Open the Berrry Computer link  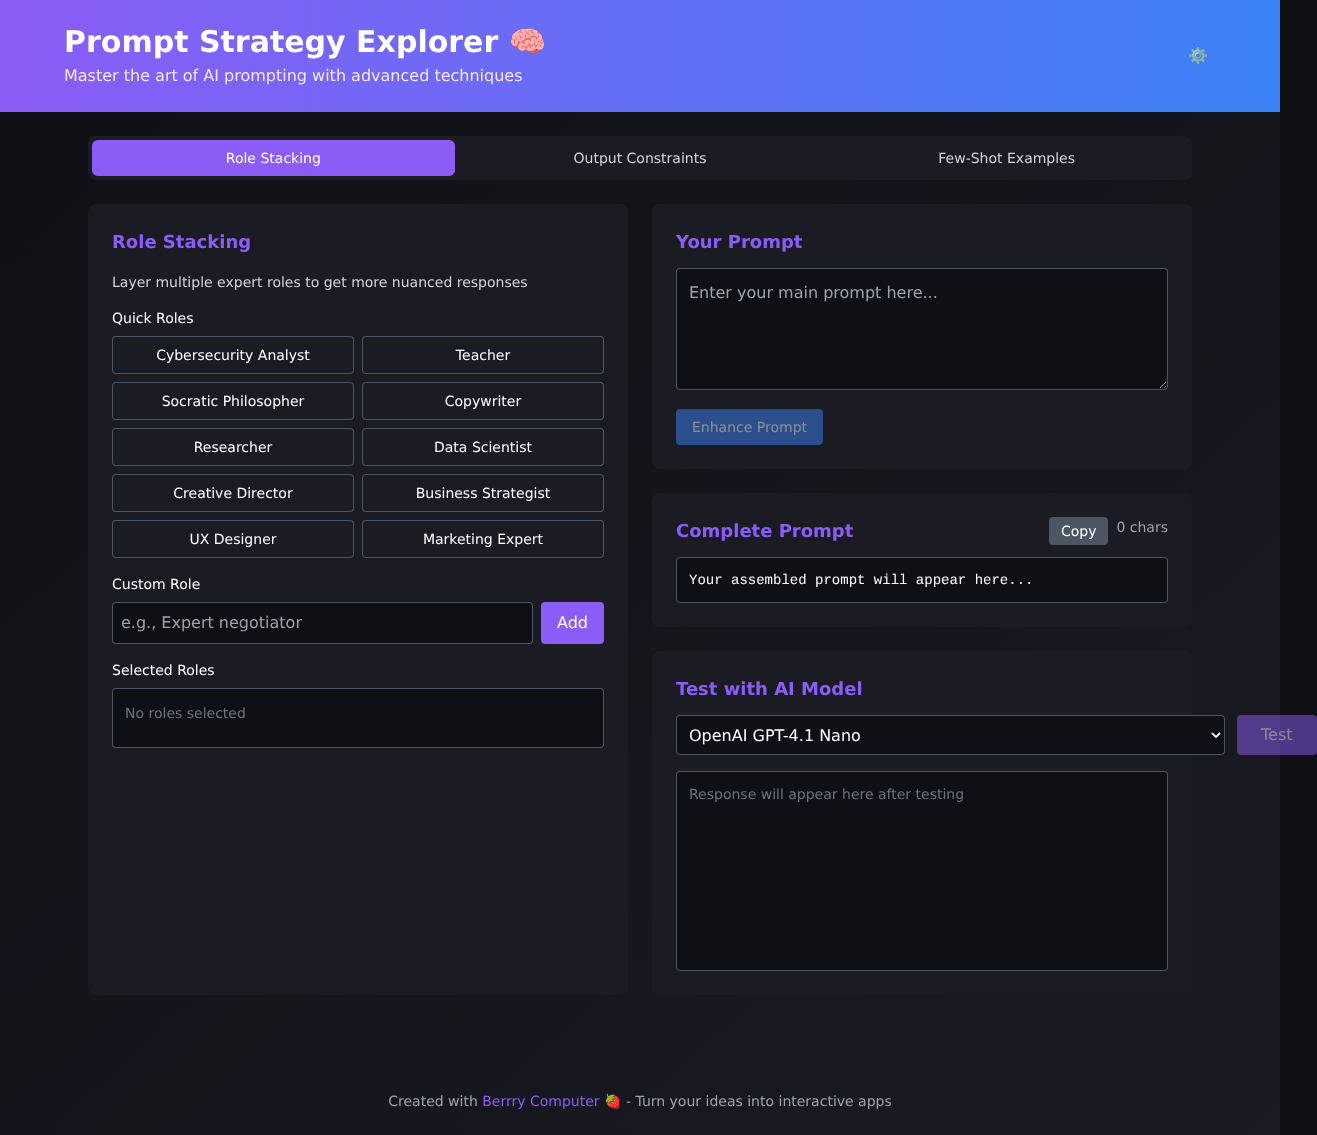[540, 1101]
